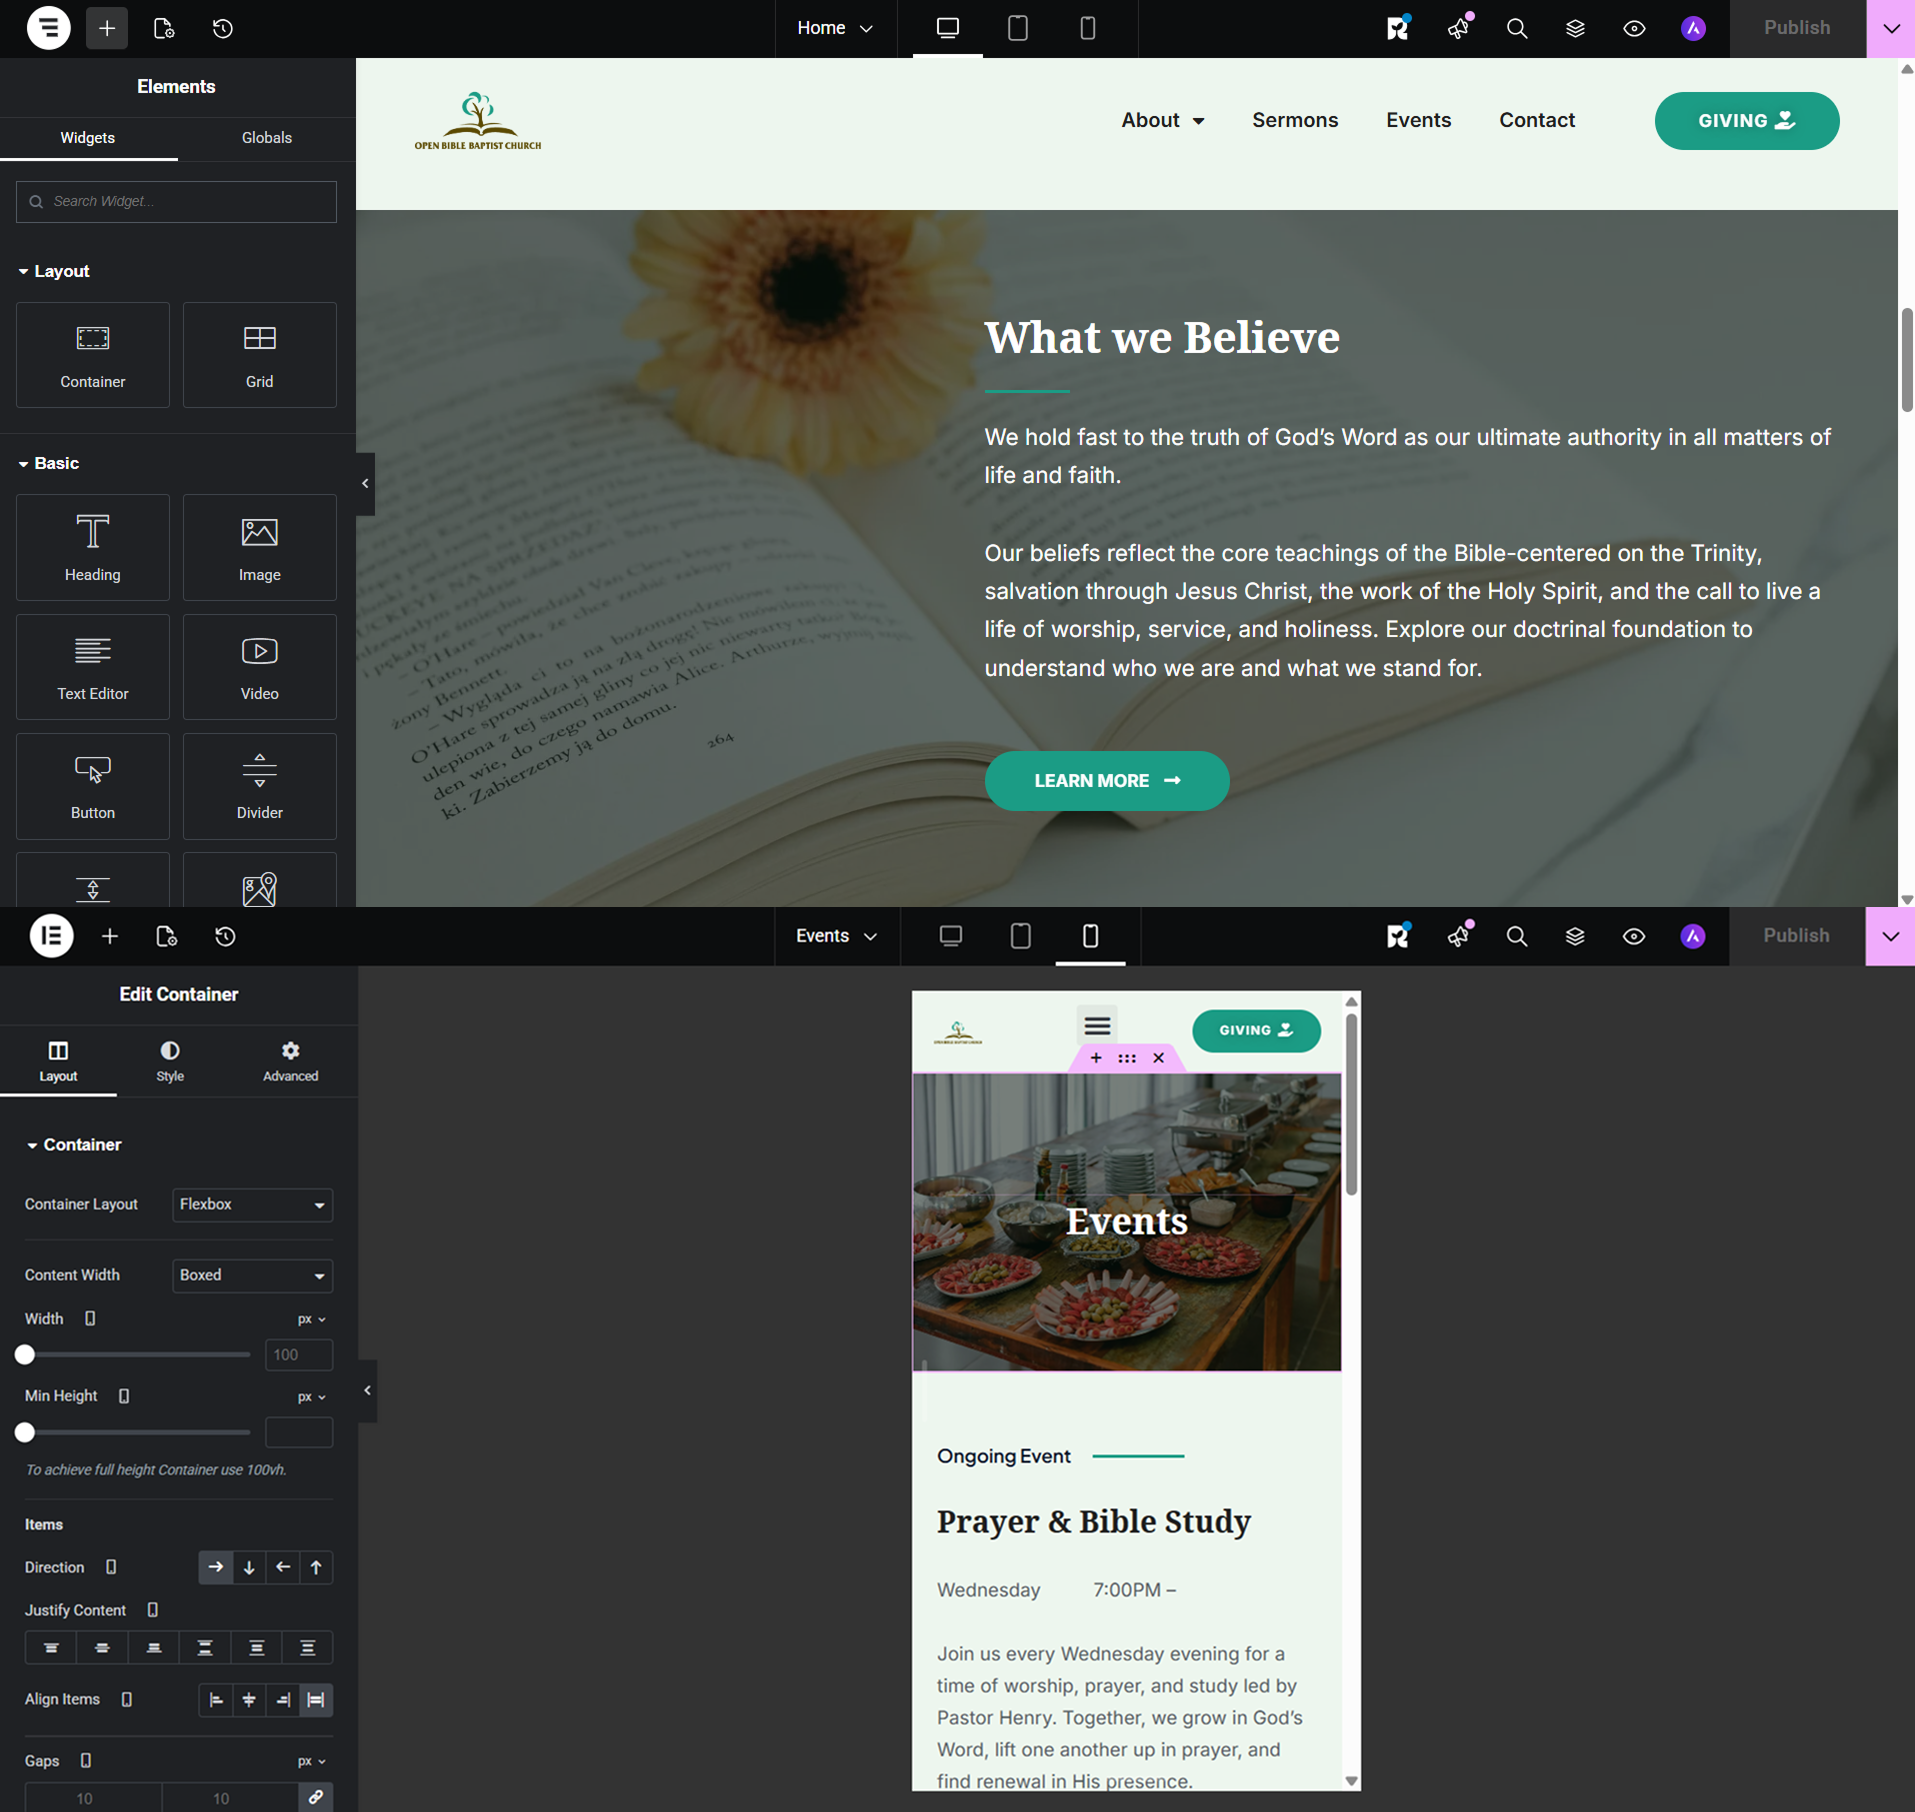Click the Video widget icon
Screen dimensions: 1915x1812
[259, 652]
